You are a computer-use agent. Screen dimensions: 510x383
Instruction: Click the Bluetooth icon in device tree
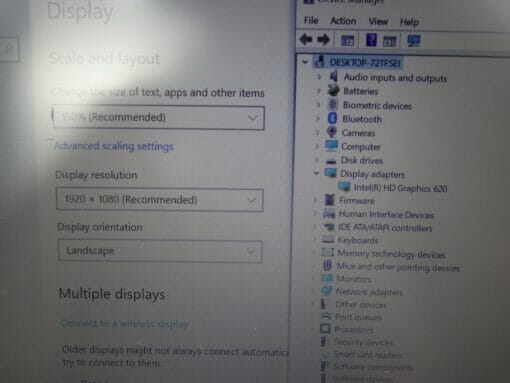pos(332,118)
